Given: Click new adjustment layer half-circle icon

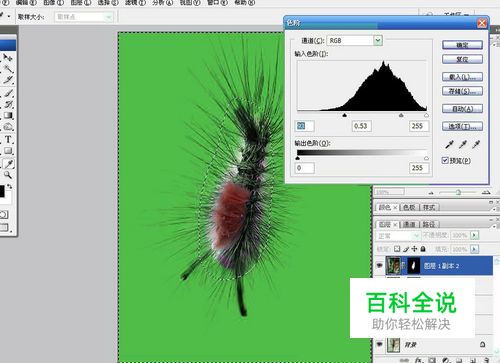Looking at the screenshot, I should click(x=446, y=360).
